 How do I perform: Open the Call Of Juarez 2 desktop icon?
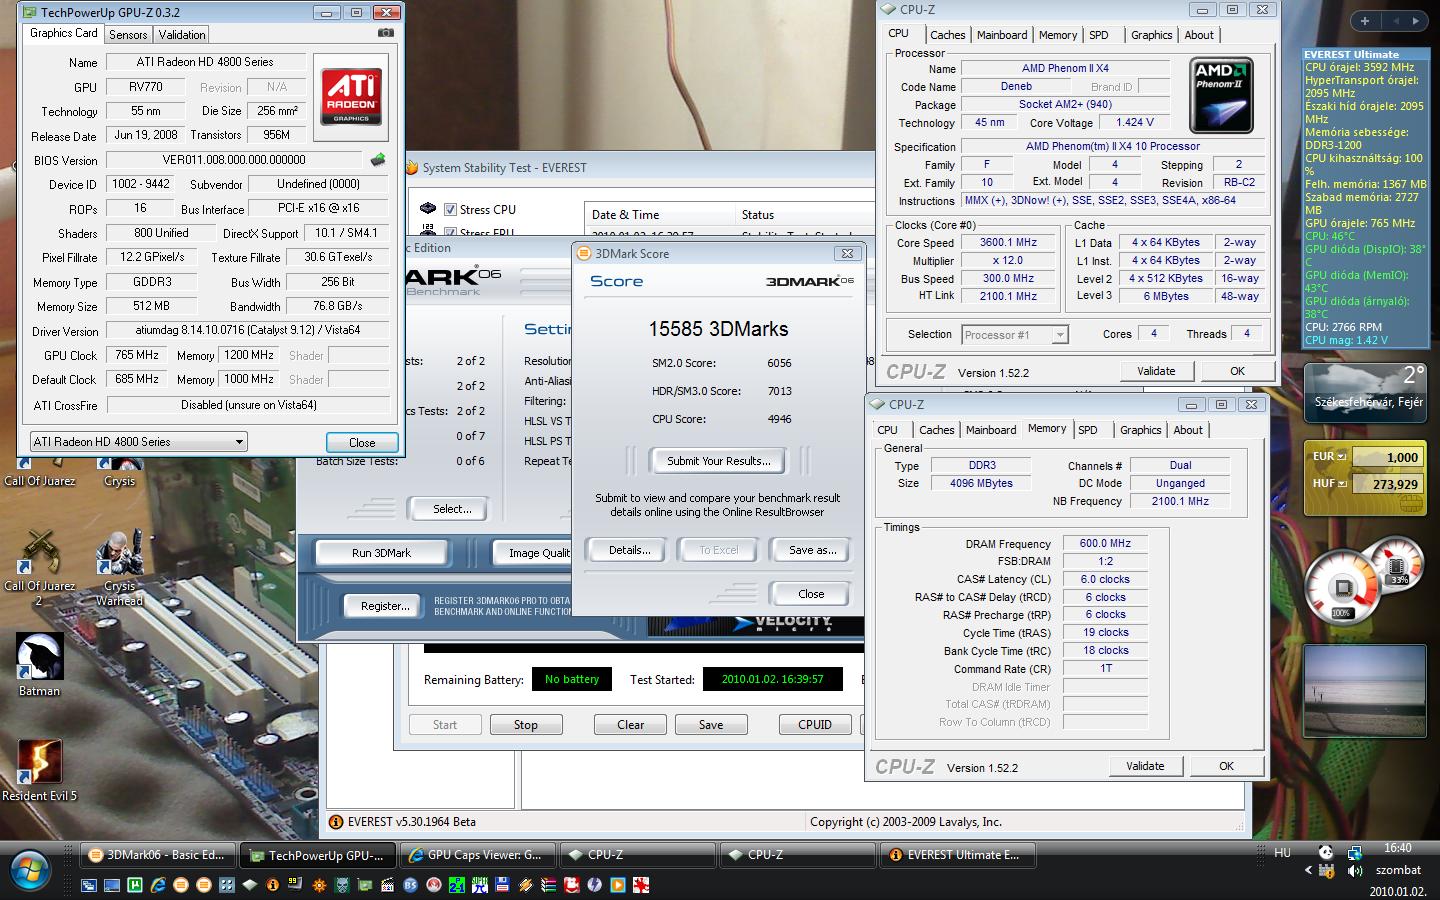(x=40, y=568)
